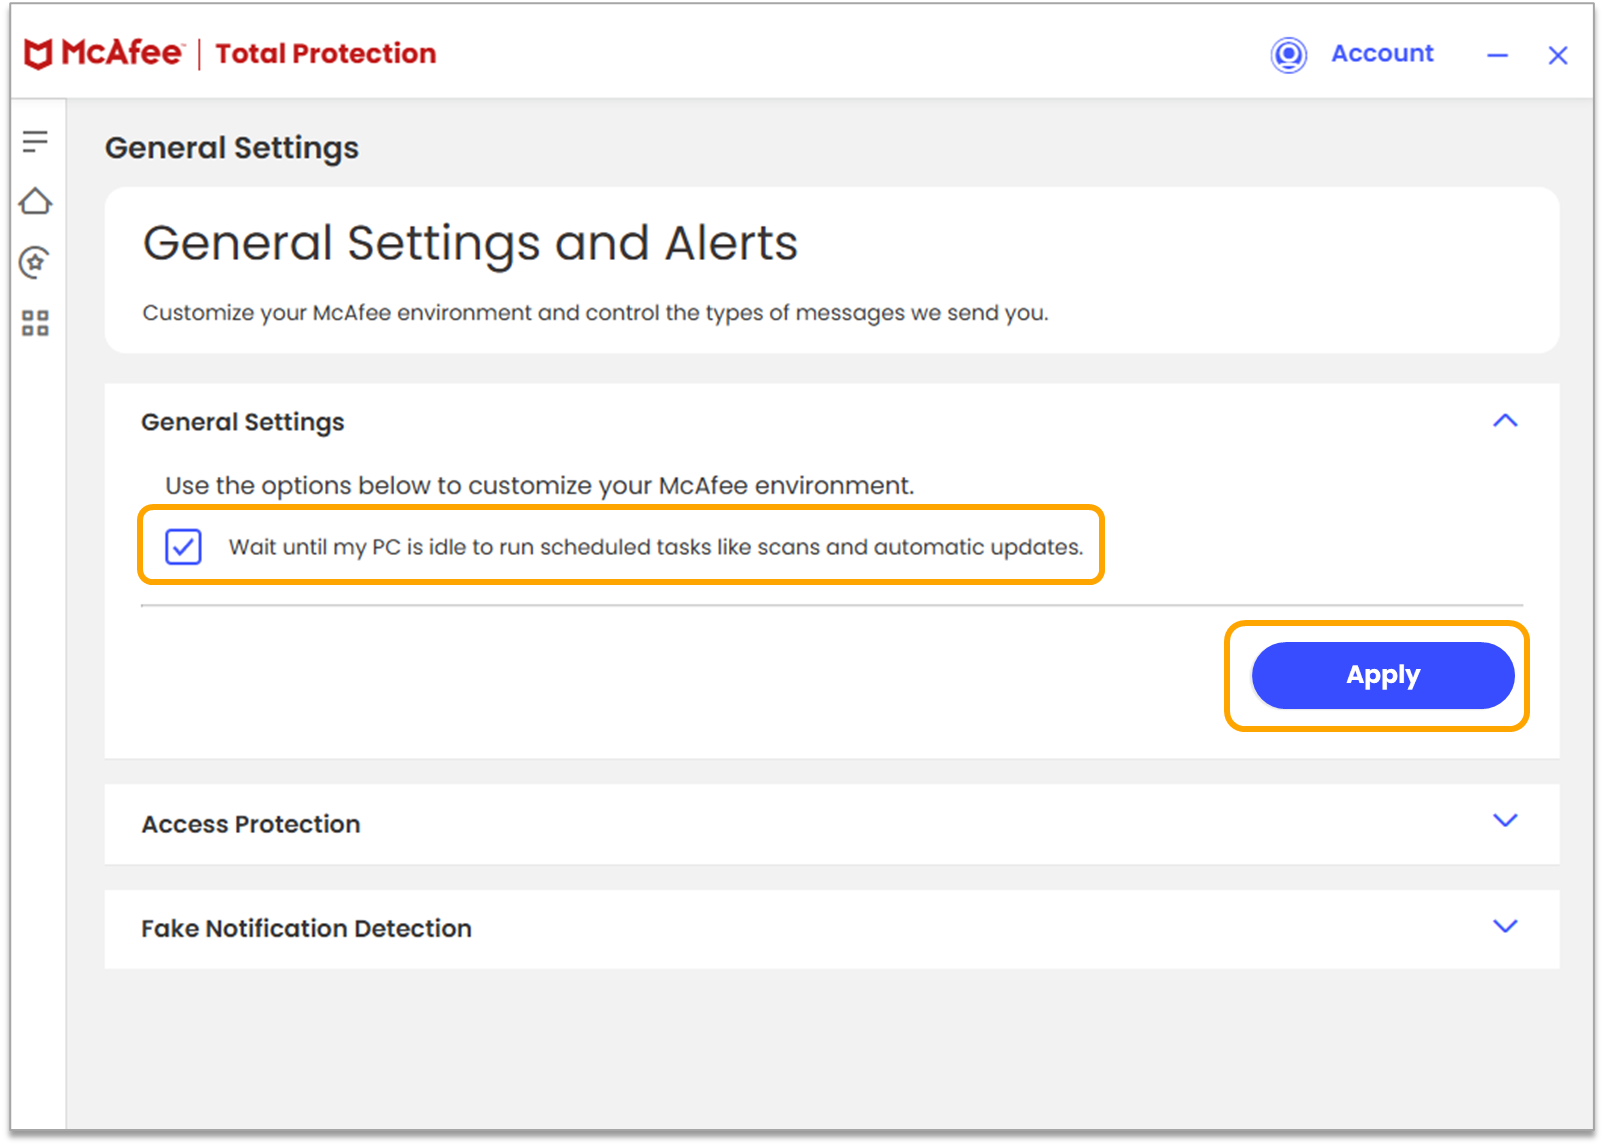
Task: Close the Total Protection window
Action: [1558, 56]
